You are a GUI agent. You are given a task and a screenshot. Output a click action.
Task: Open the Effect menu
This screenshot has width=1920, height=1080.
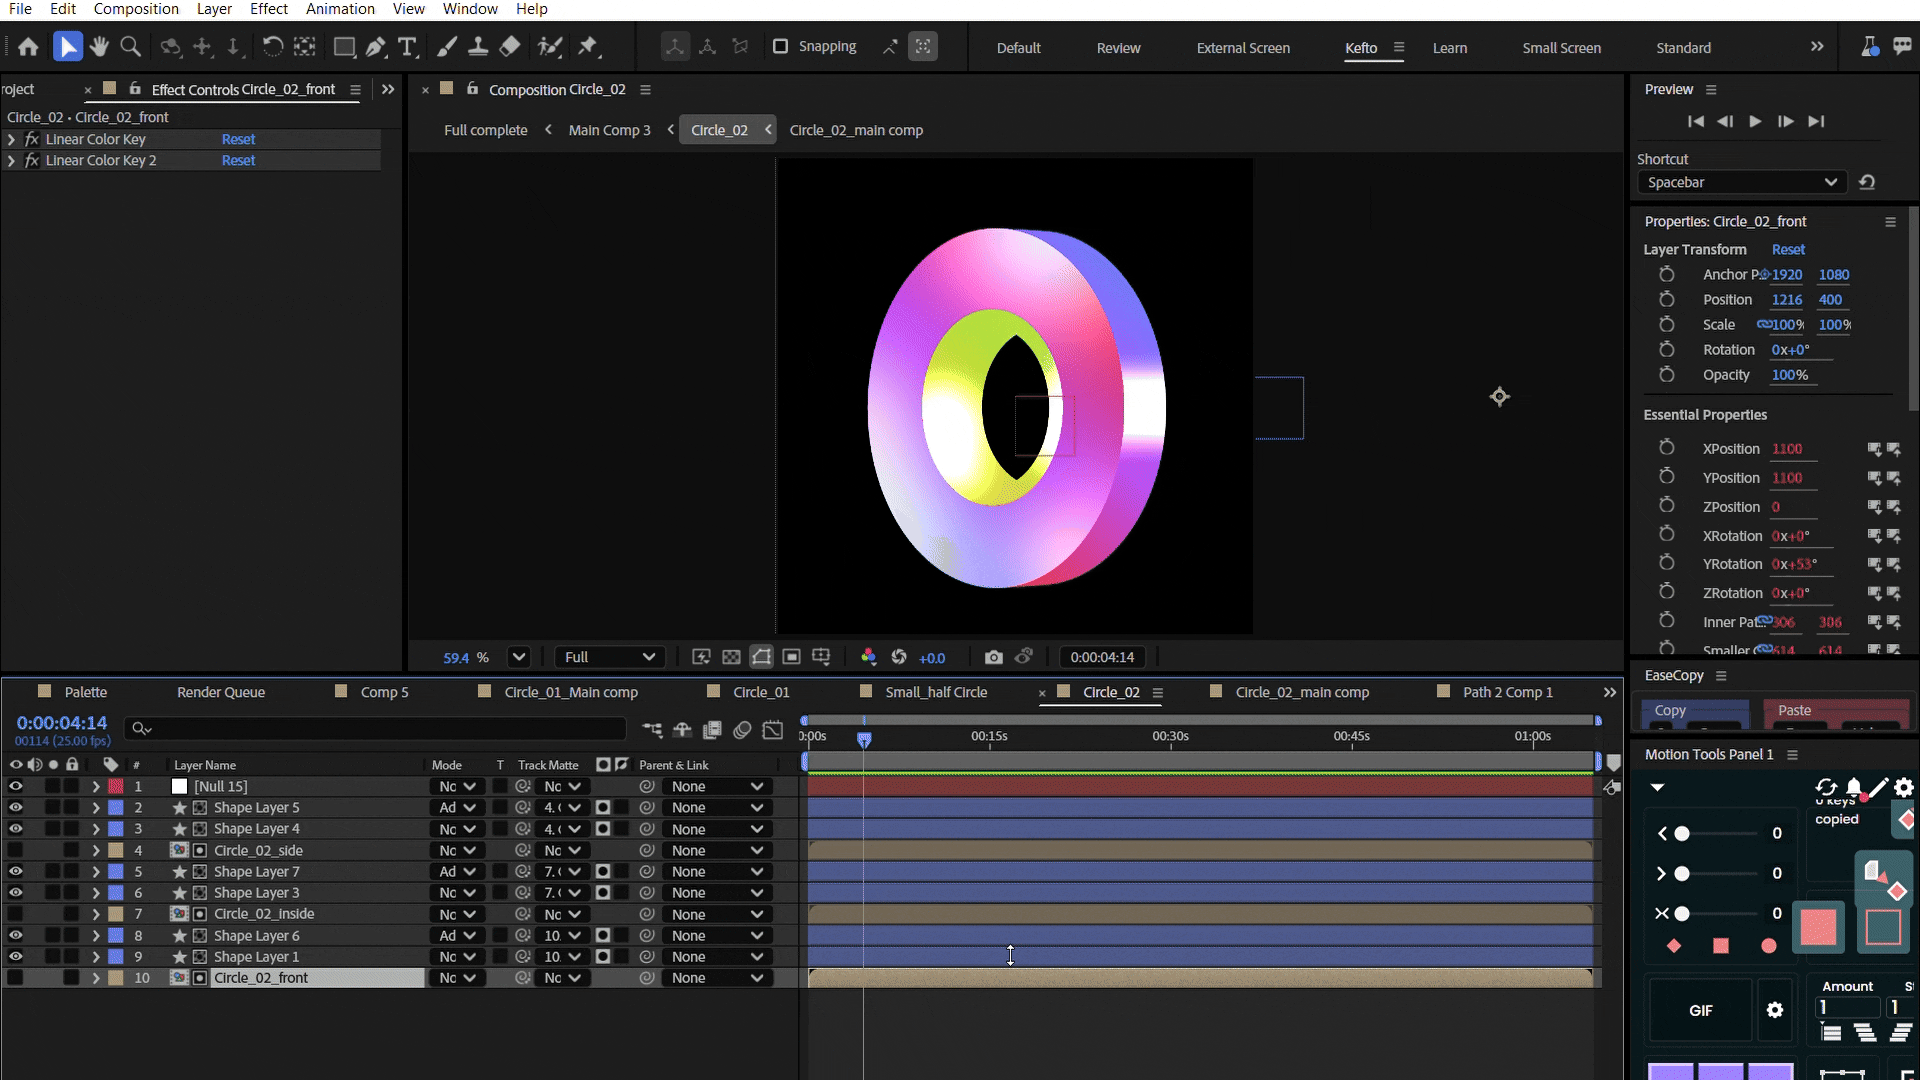pyautogui.click(x=268, y=9)
